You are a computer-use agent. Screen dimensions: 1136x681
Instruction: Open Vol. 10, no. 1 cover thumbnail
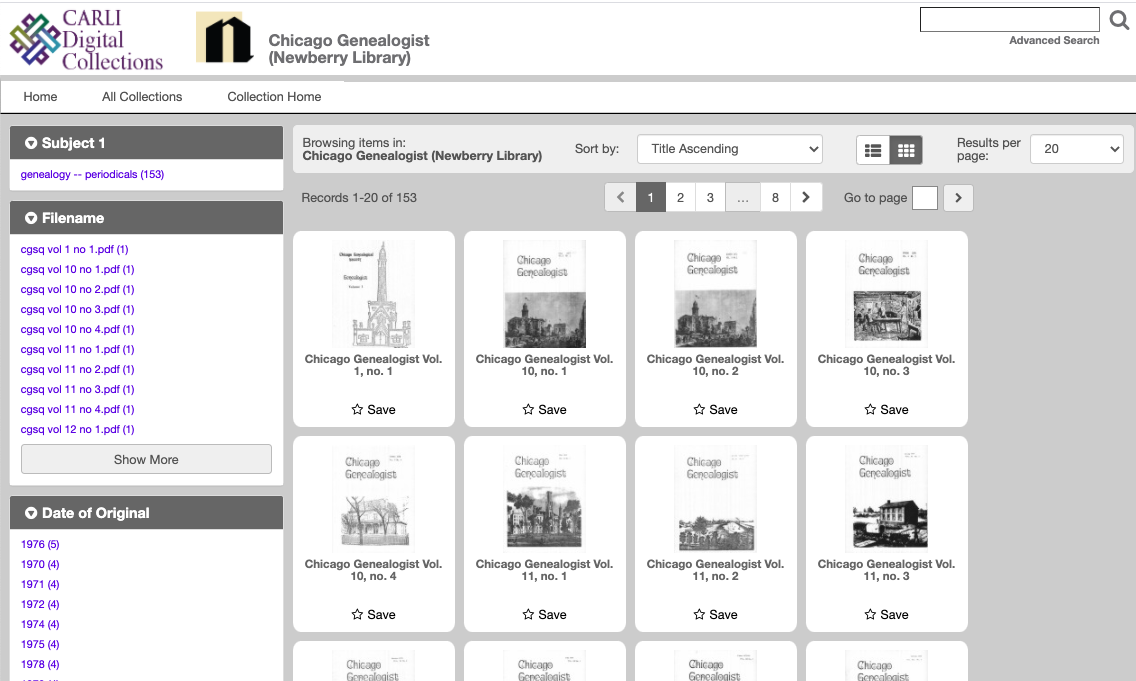tap(545, 293)
